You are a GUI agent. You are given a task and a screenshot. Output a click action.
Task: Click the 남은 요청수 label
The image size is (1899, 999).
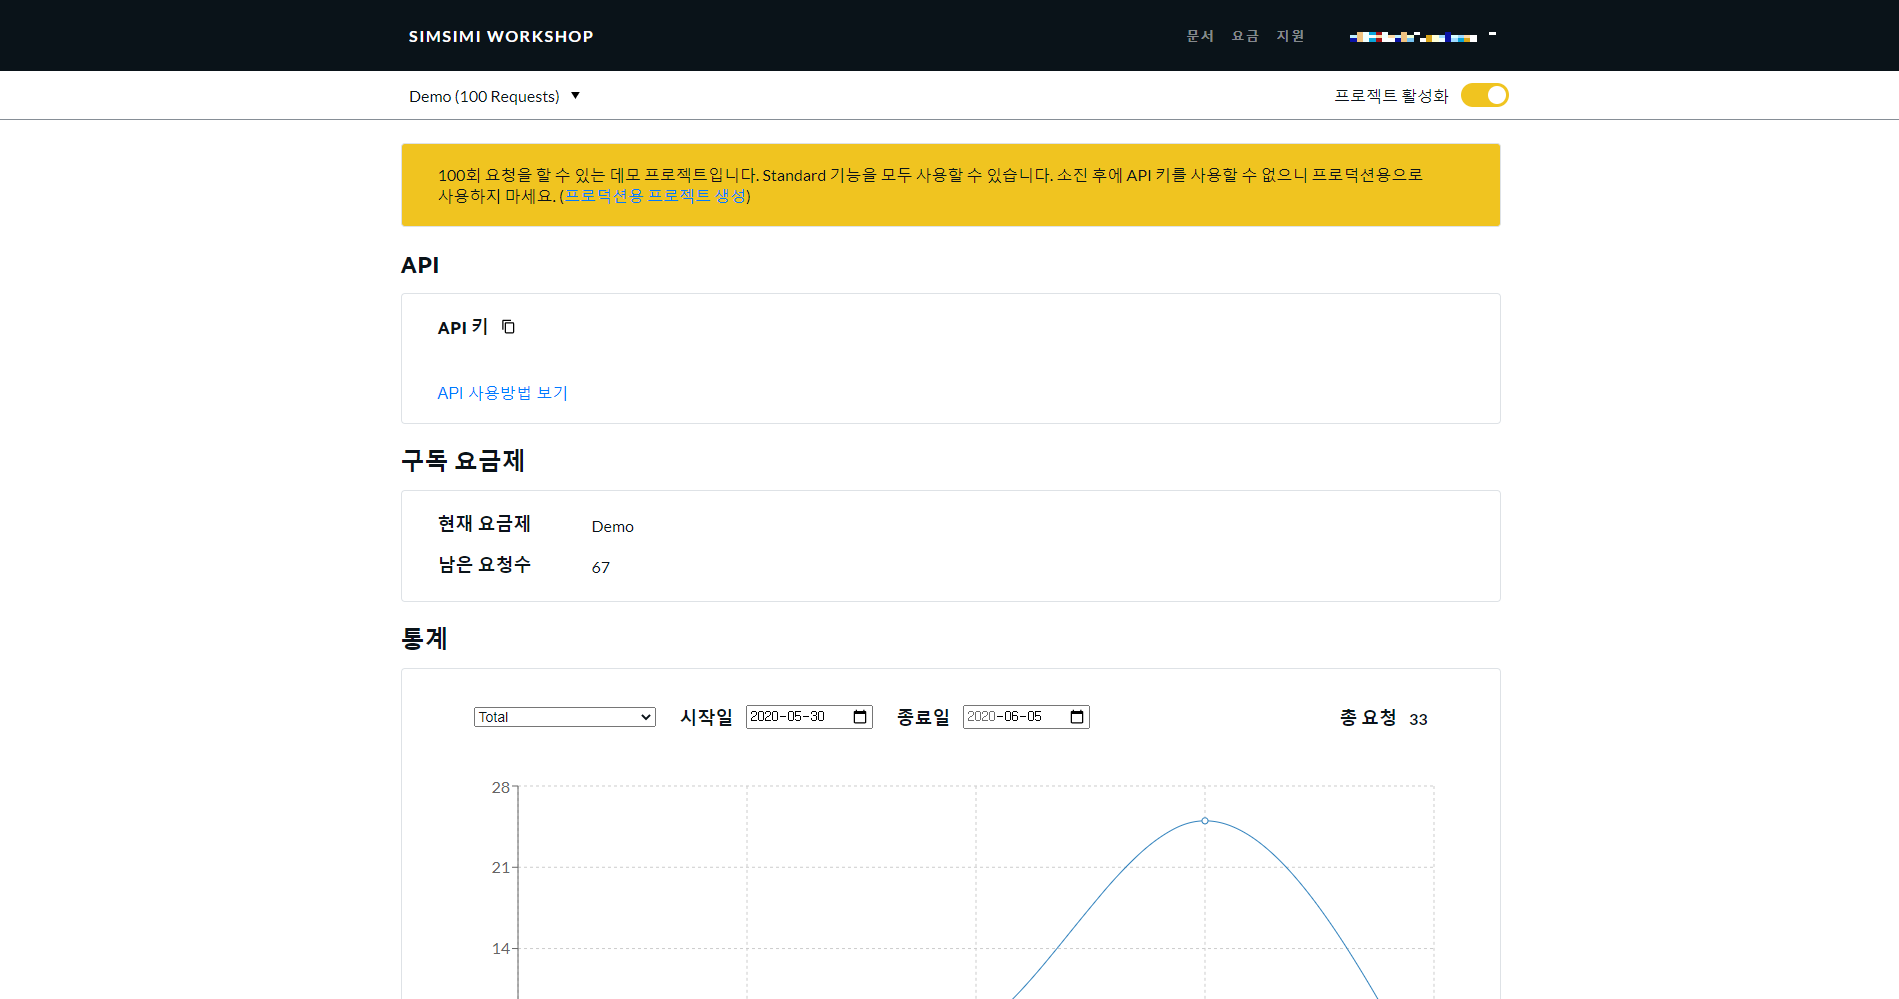coord(484,565)
